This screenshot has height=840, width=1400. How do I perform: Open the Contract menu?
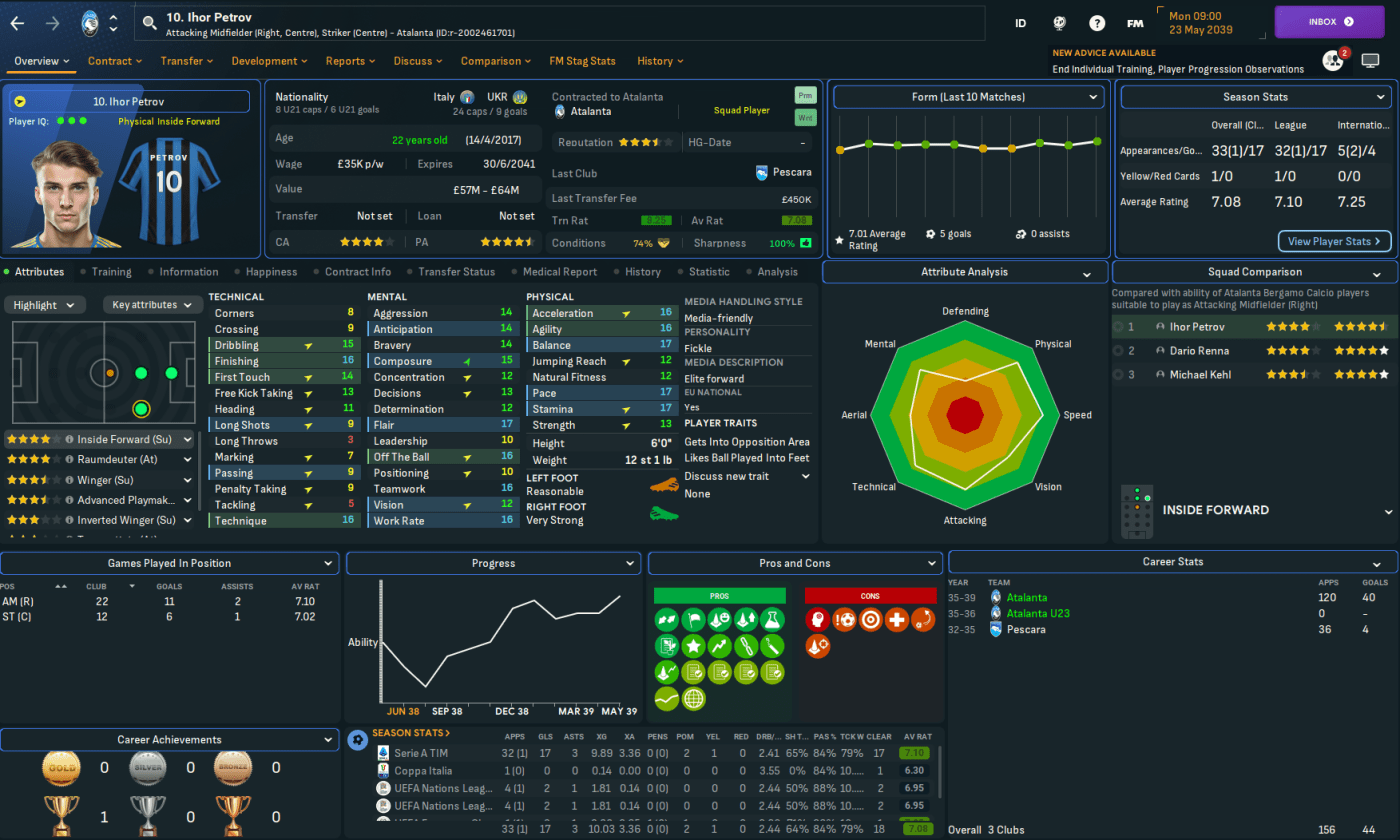point(115,61)
